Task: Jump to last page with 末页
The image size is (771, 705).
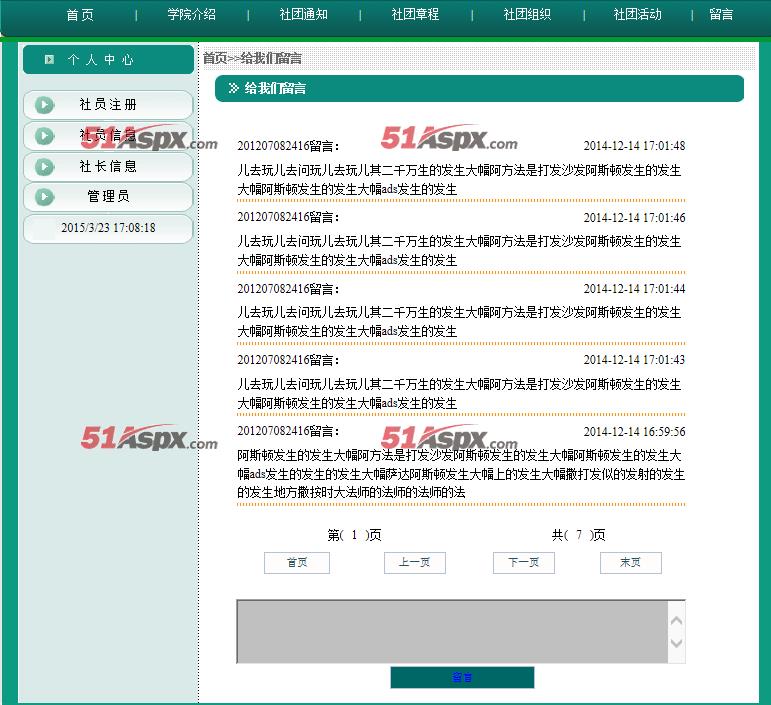Action: pos(630,563)
